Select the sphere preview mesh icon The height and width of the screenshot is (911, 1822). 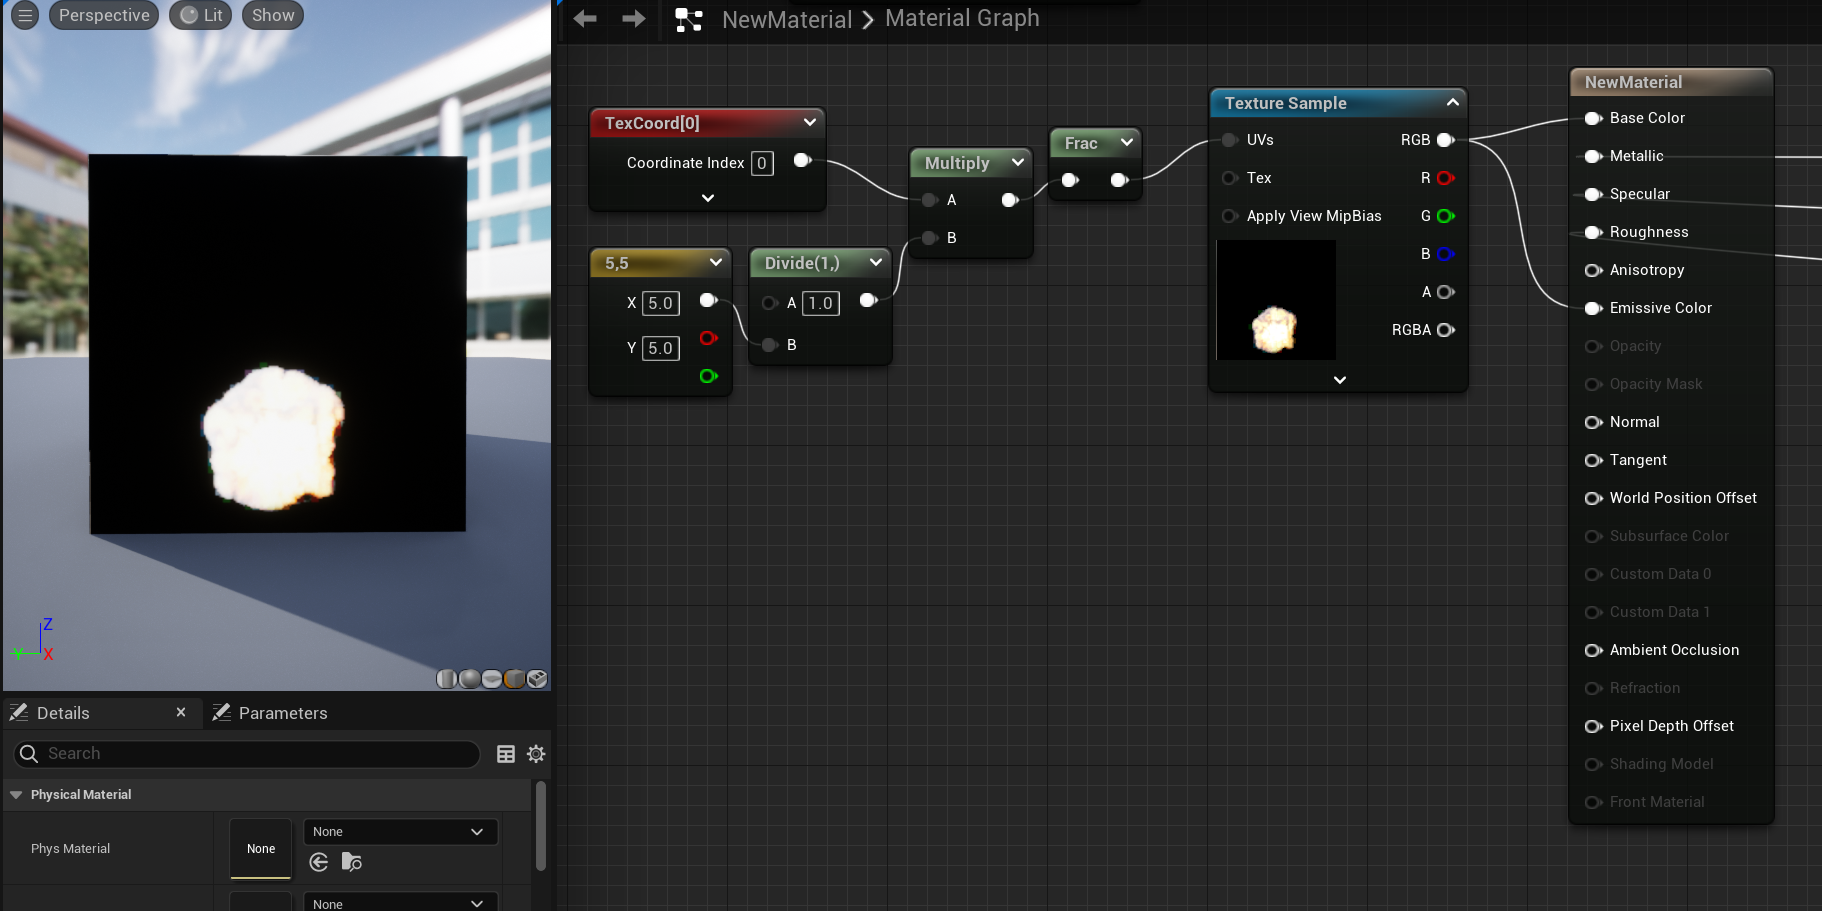tap(469, 679)
